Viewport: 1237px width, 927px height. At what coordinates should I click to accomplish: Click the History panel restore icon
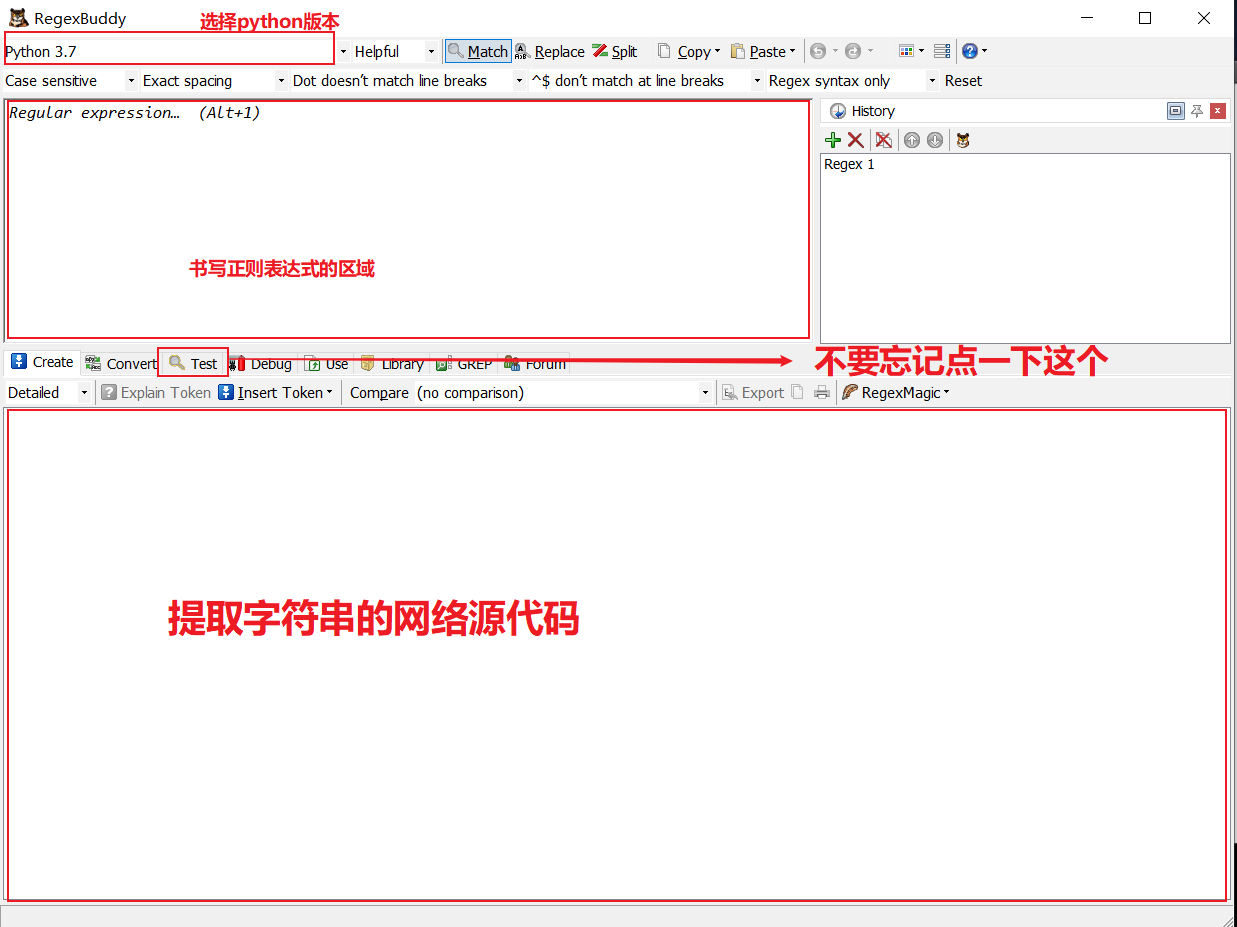(x=1176, y=111)
